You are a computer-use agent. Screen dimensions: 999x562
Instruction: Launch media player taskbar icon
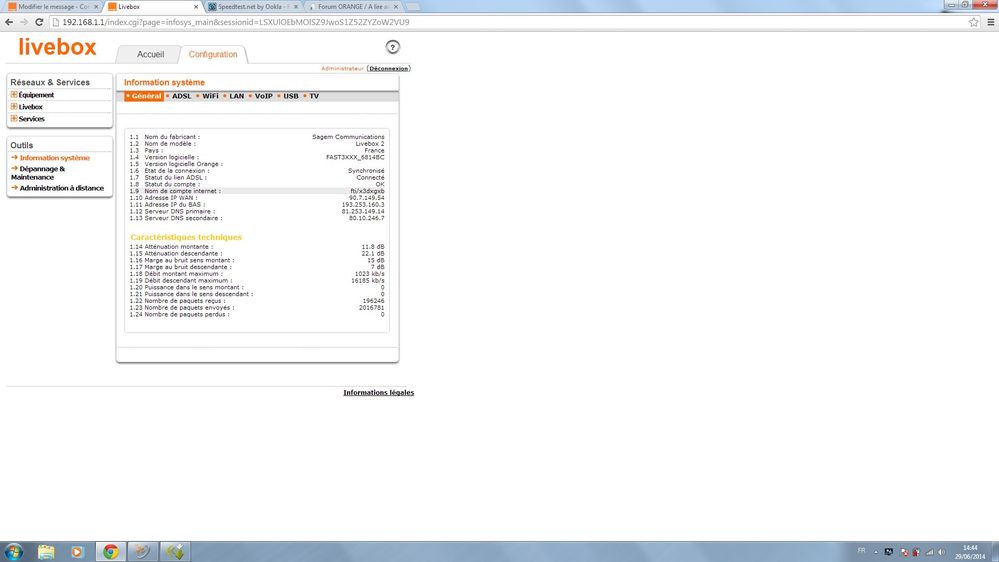[76, 552]
